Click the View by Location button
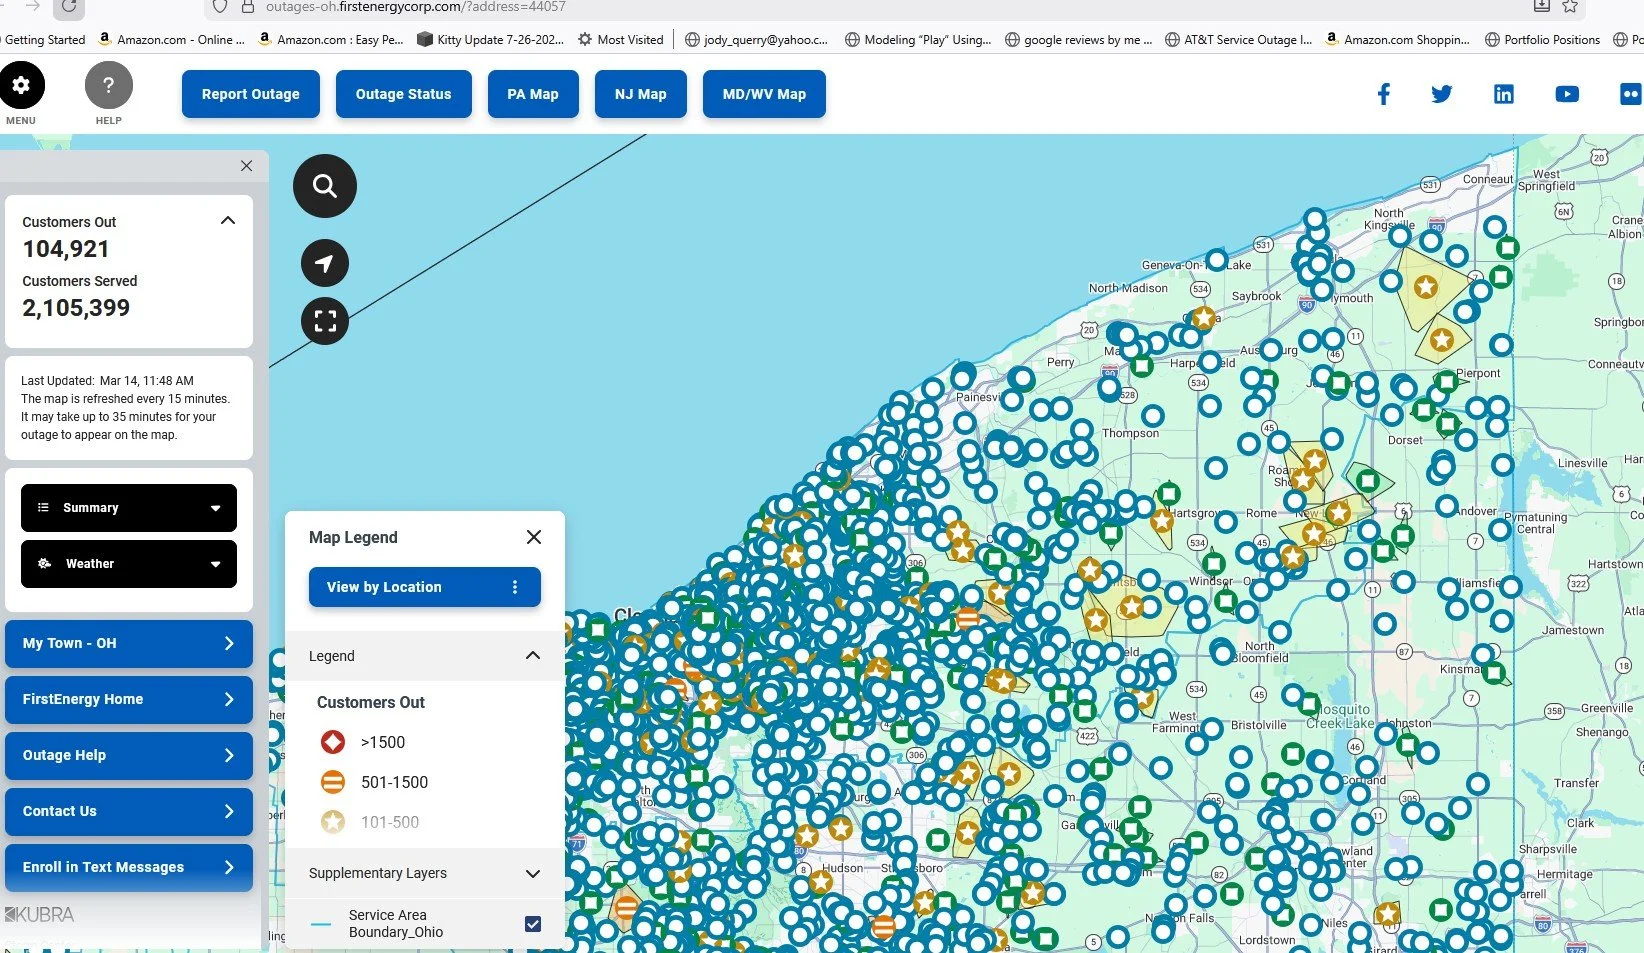1644x953 pixels. (425, 587)
